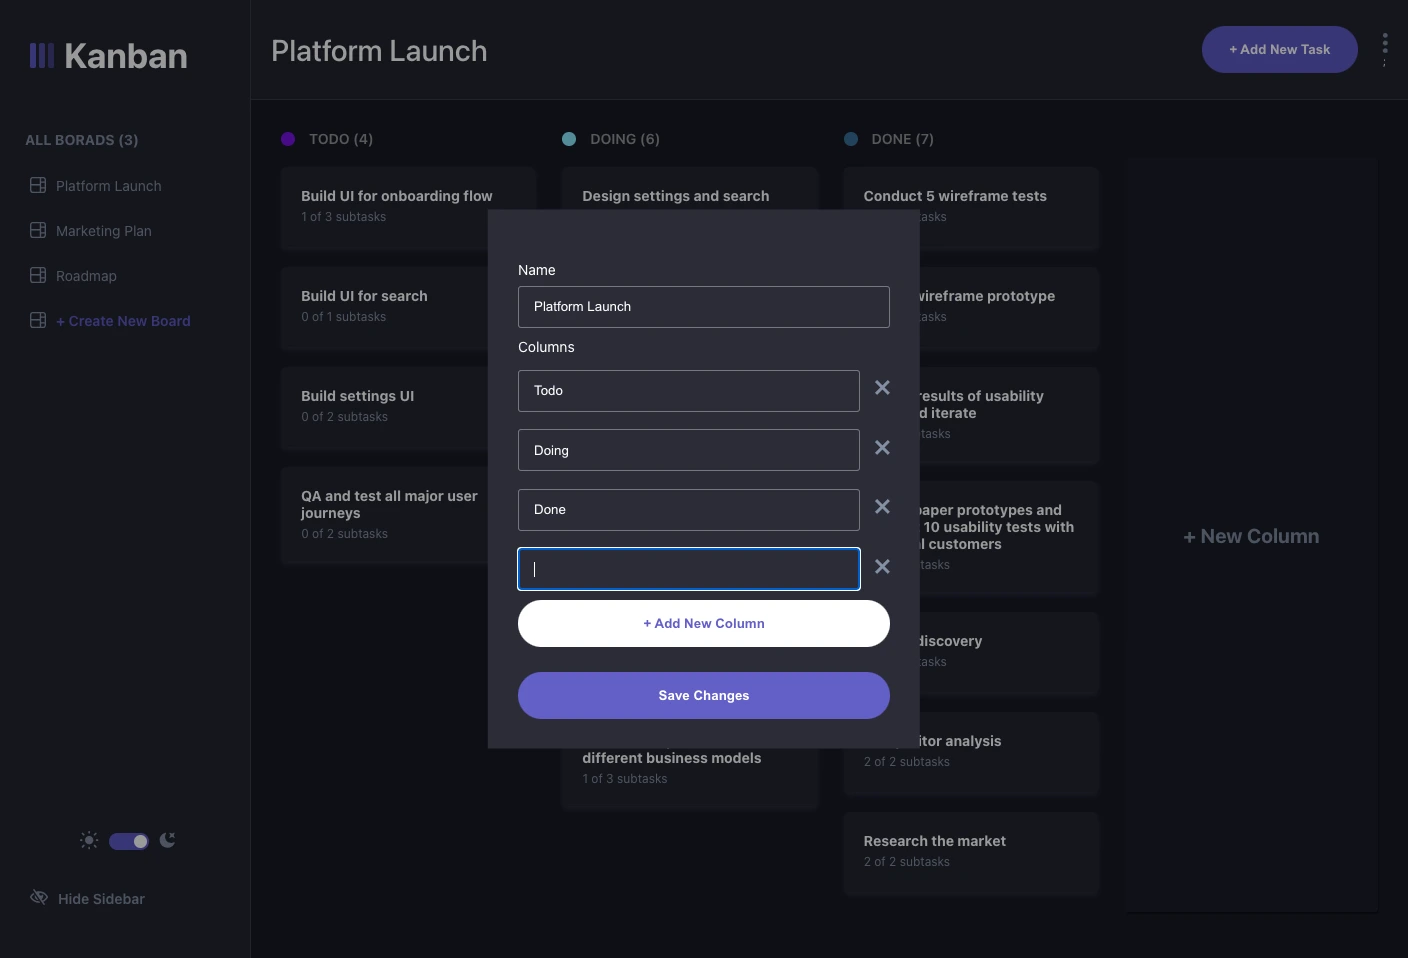Image resolution: width=1408 pixels, height=958 pixels.
Task: Open the vertical ellipsis board options menu
Action: [1385, 50]
